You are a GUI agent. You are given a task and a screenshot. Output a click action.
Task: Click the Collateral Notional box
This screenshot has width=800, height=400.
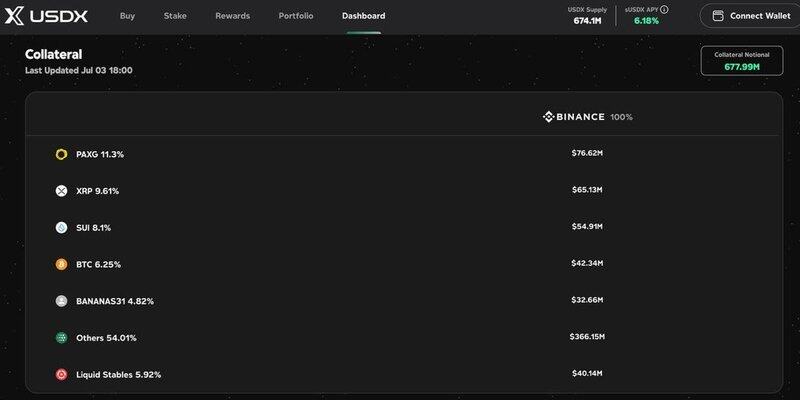742,61
